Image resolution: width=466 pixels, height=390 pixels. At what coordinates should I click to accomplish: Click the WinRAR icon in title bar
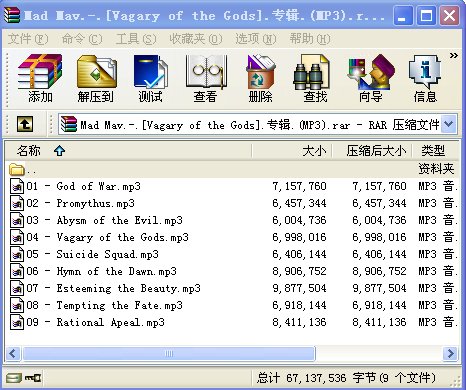[x=13, y=15]
